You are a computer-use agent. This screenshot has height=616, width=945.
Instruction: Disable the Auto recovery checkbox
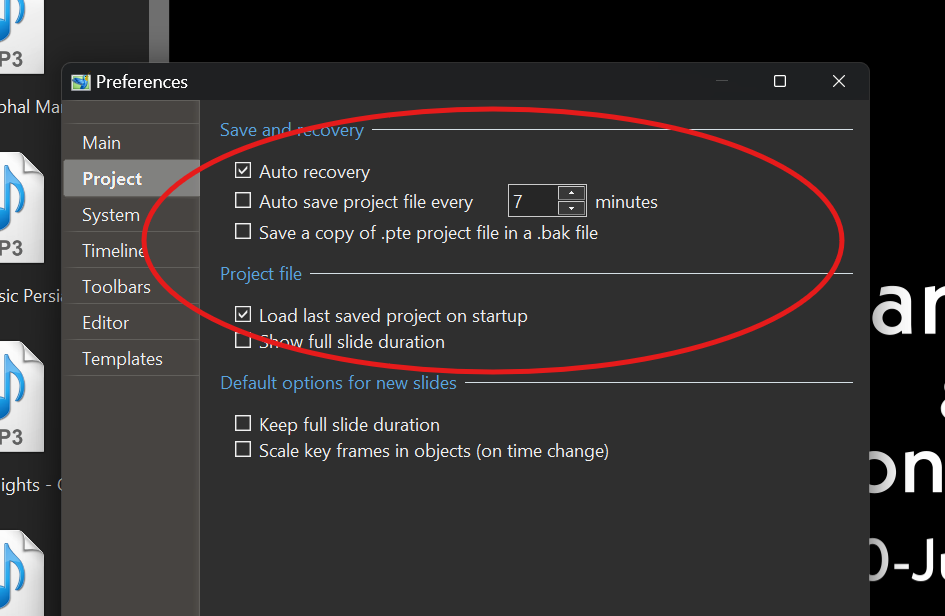click(x=243, y=172)
